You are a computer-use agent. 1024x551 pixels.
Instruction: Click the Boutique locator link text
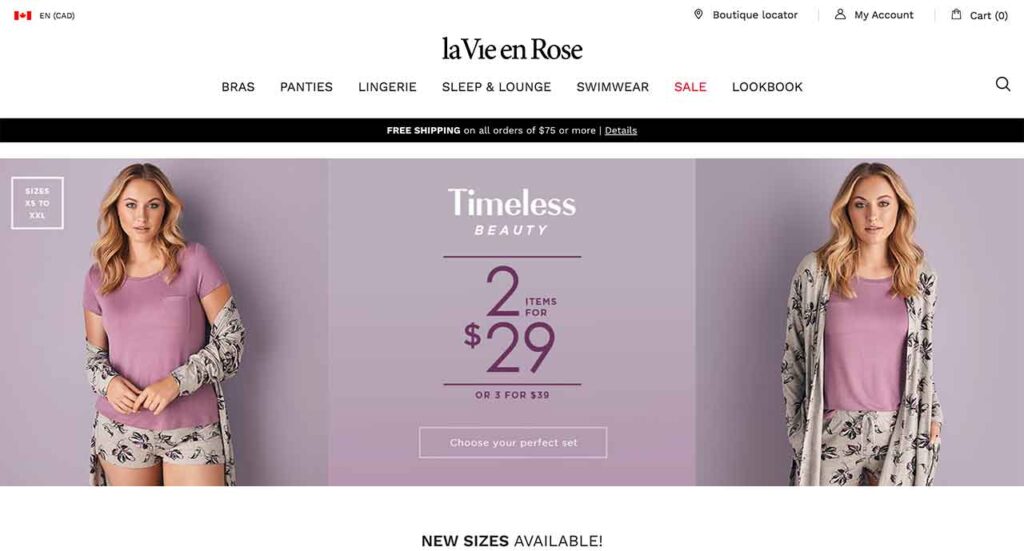(x=755, y=15)
